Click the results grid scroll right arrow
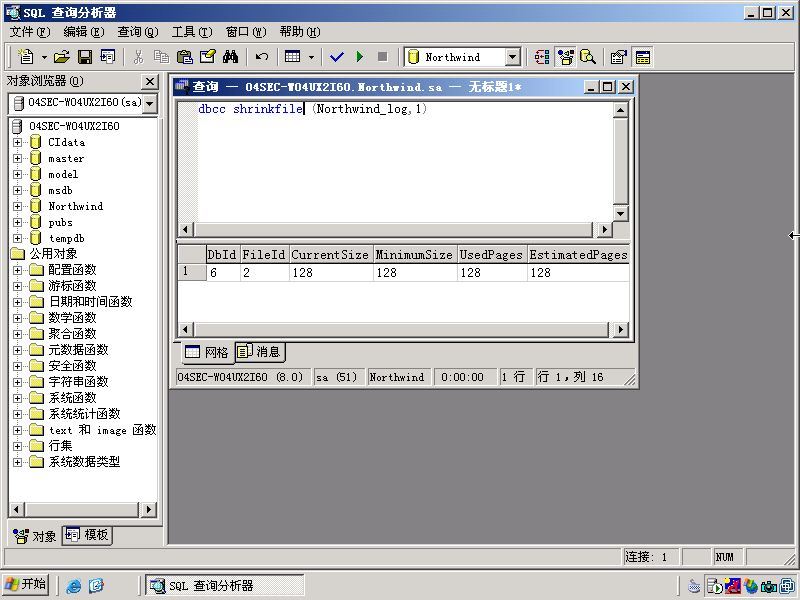The height and width of the screenshot is (600, 800). [620, 330]
